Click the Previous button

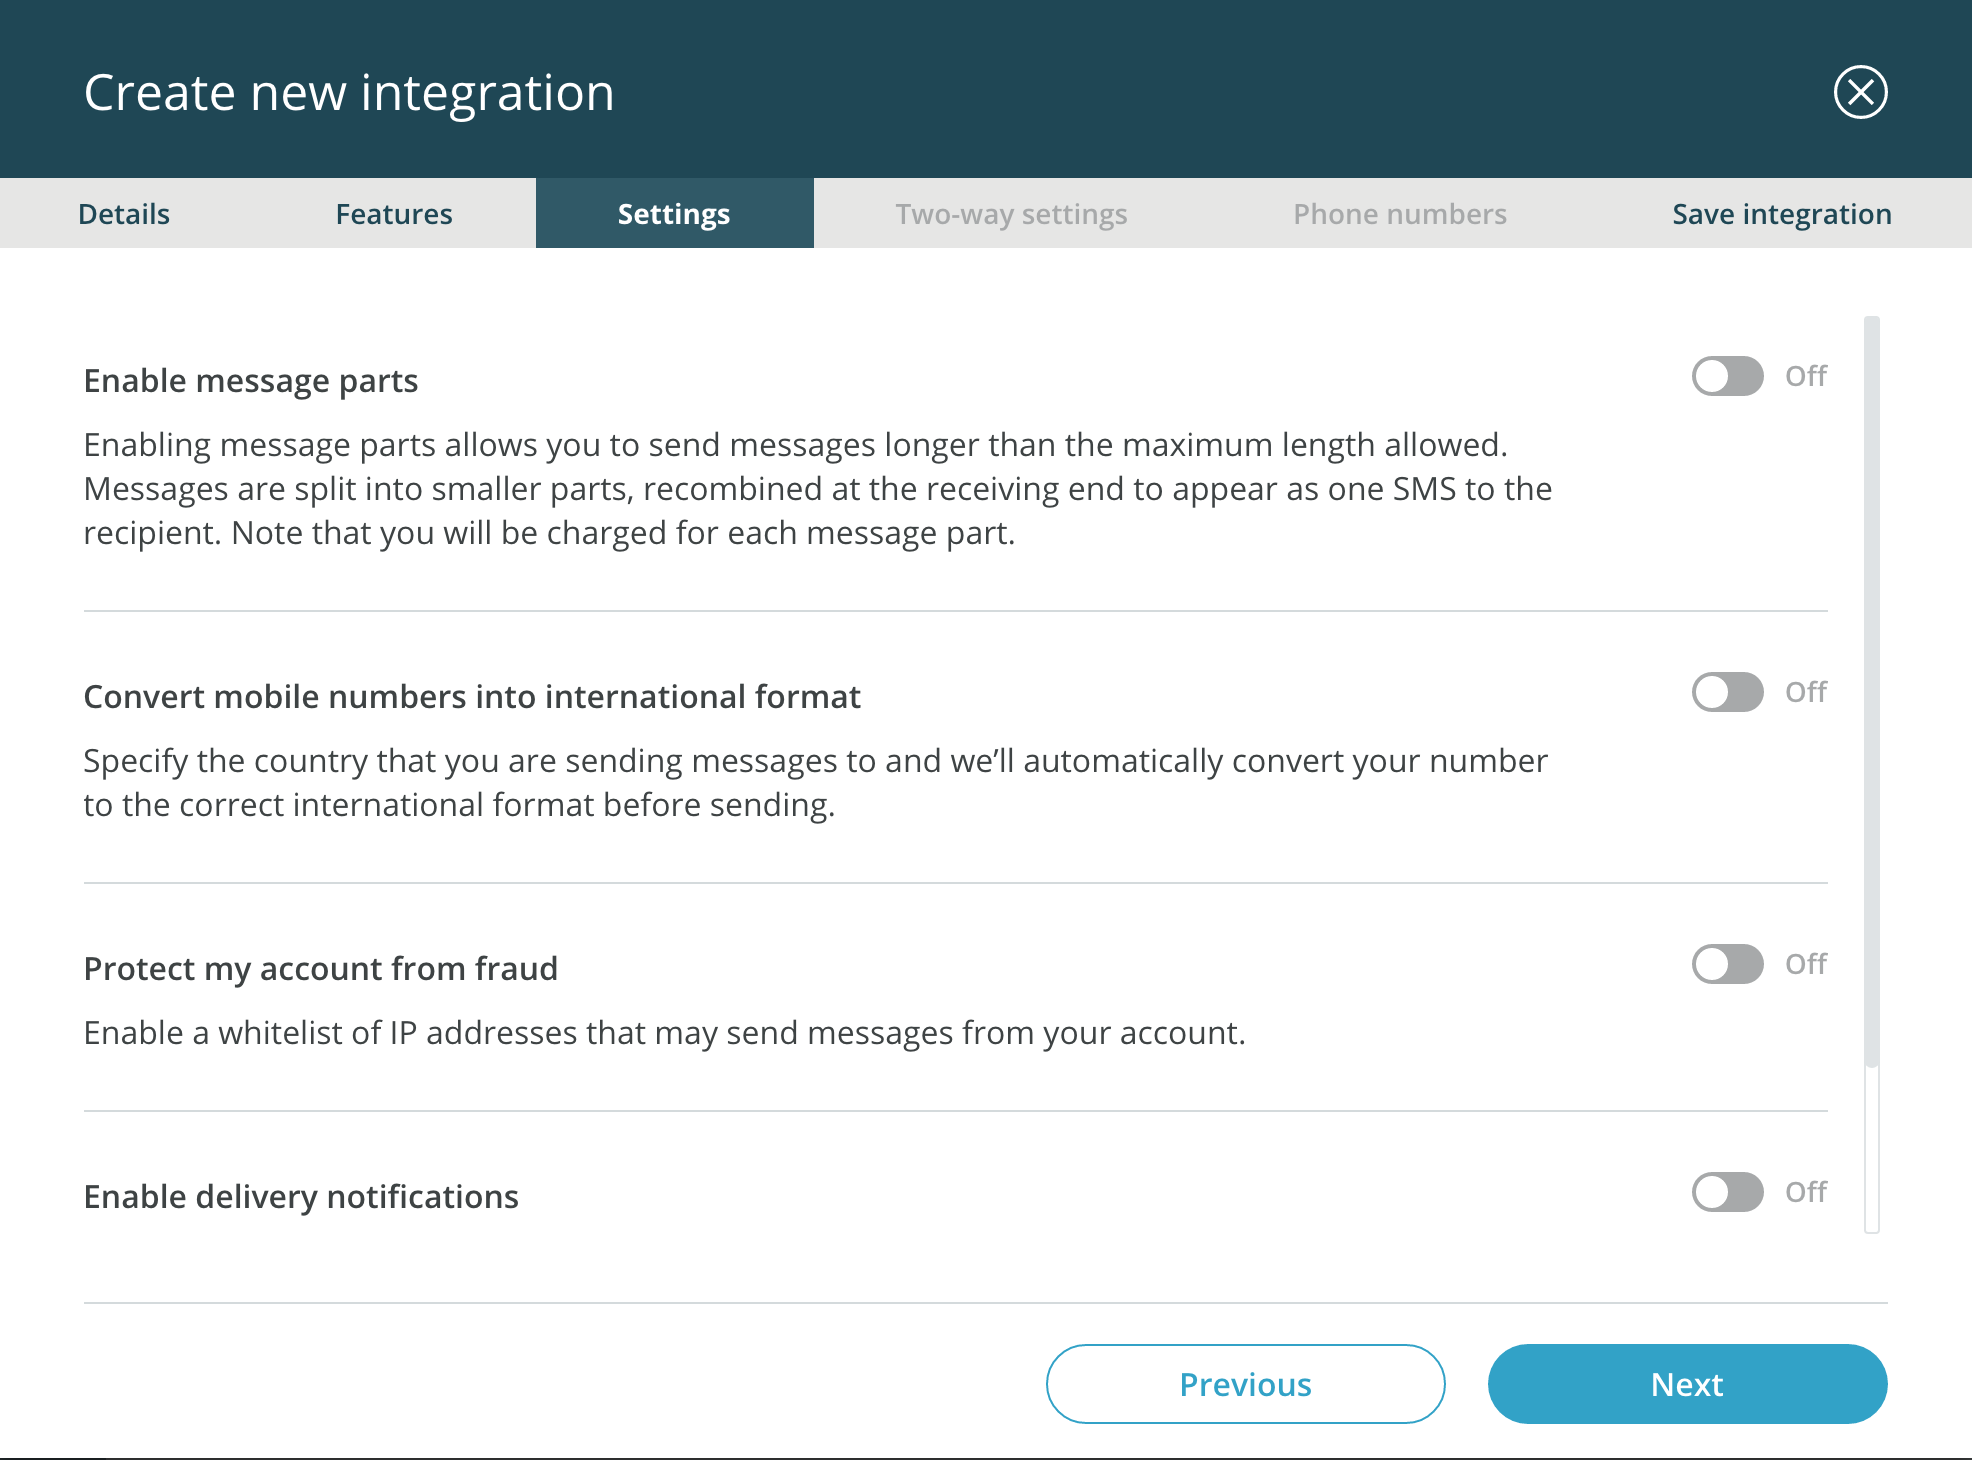tap(1245, 1384)
